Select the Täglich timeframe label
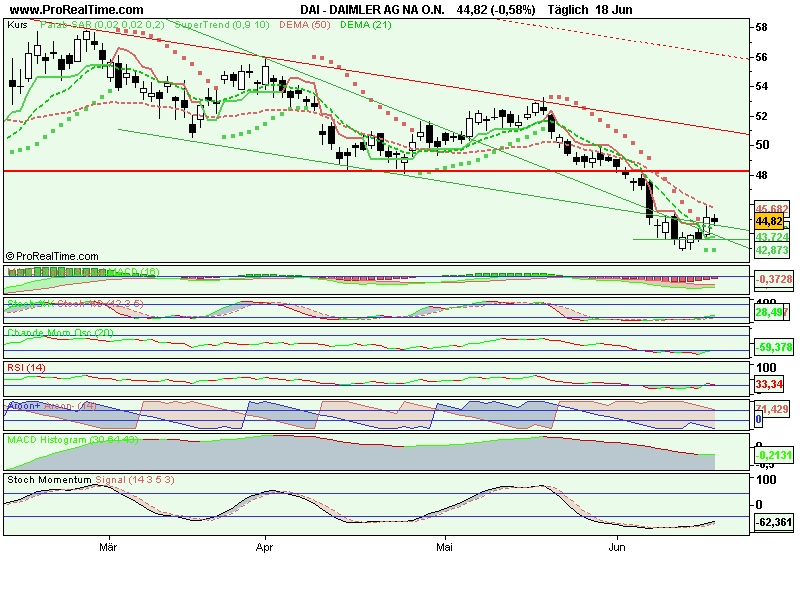This screenshot has width=800, height=600. tap(568, 10)
